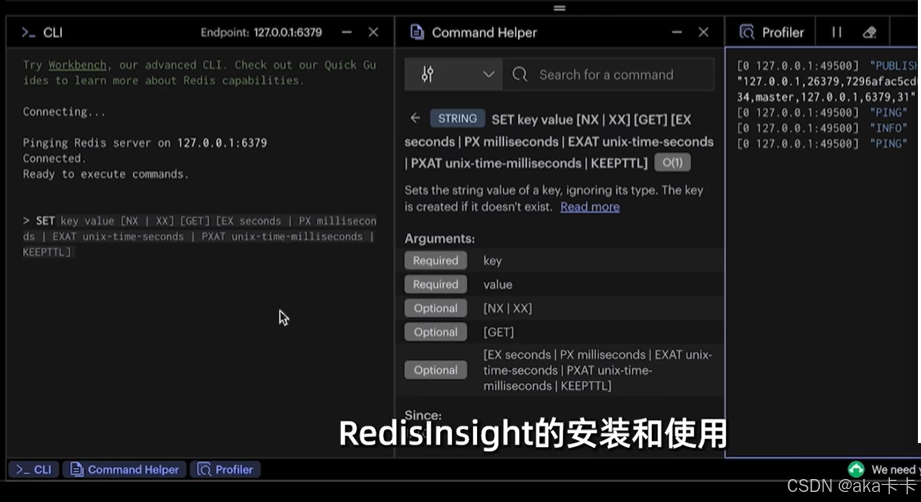This screenshot has height=502, width=921.
Task: Click the Required badge for value
Action: pyautogui.click(x=435, y=284)
